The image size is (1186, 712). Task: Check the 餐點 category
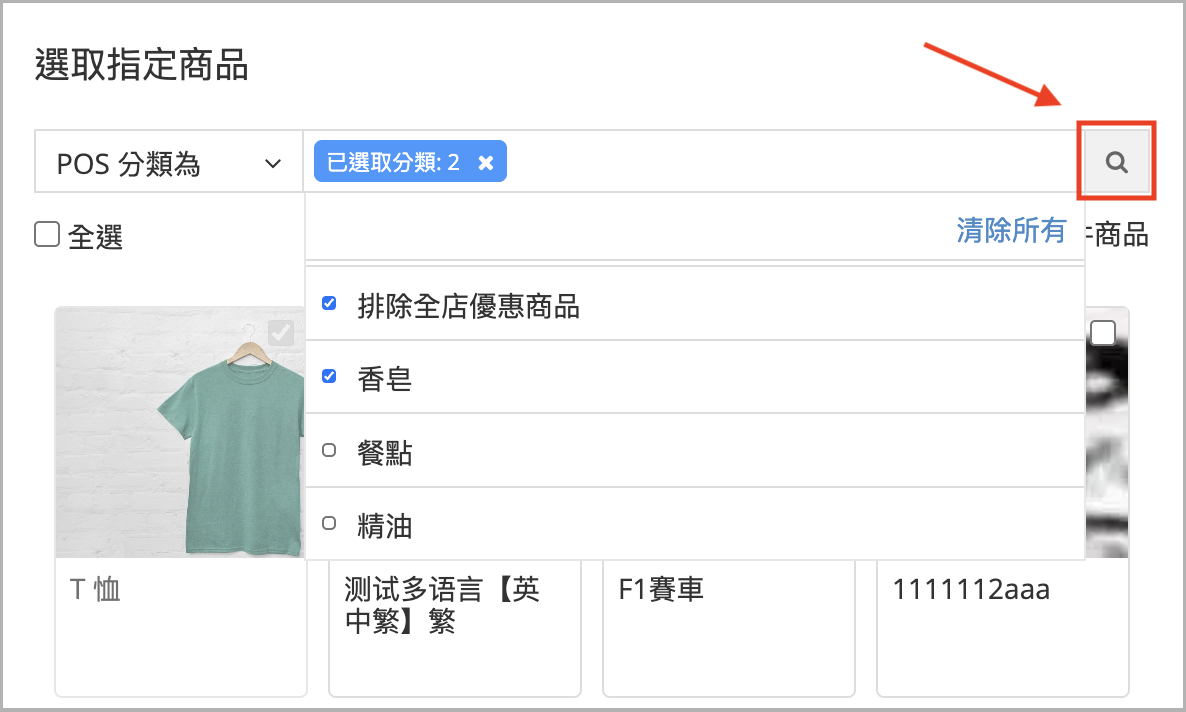(x=329, y=450)
